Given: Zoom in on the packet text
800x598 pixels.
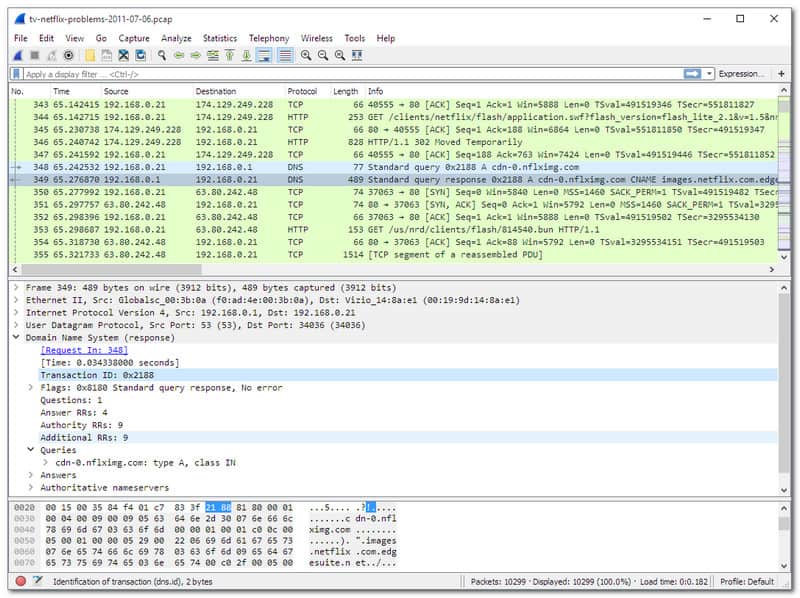Looking at the screenshot, I should 305,55.
